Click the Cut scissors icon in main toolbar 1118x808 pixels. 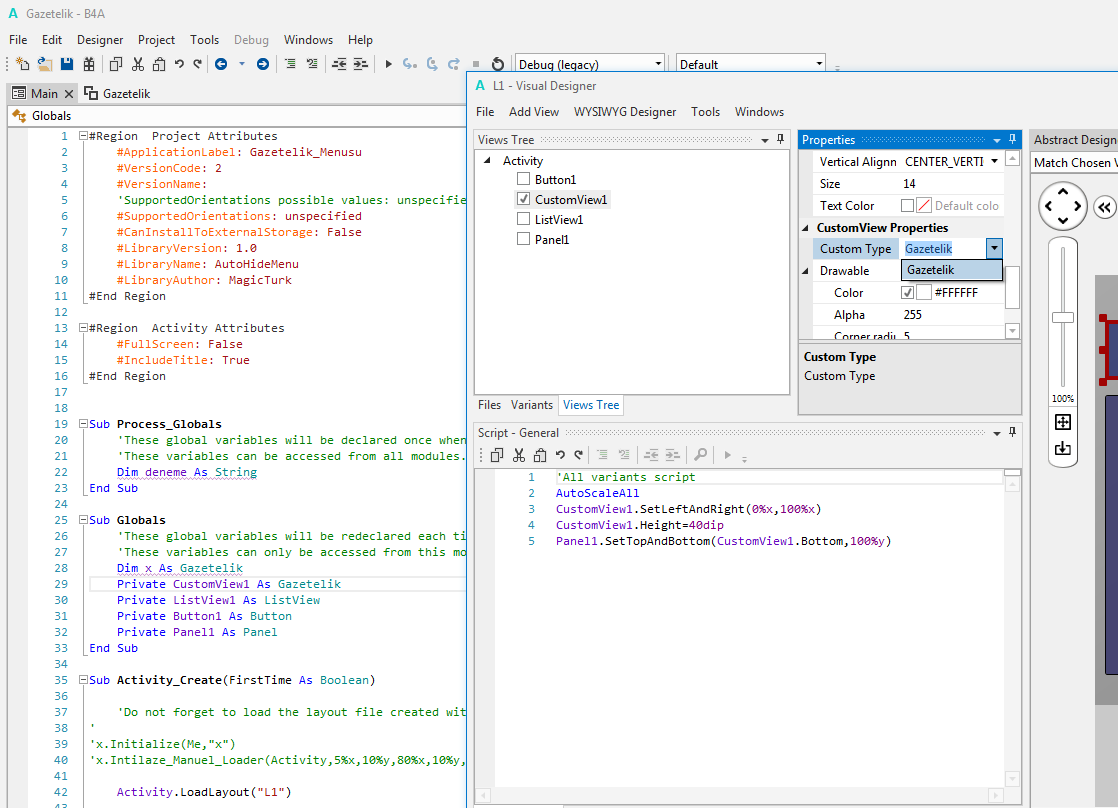[137, 64]
